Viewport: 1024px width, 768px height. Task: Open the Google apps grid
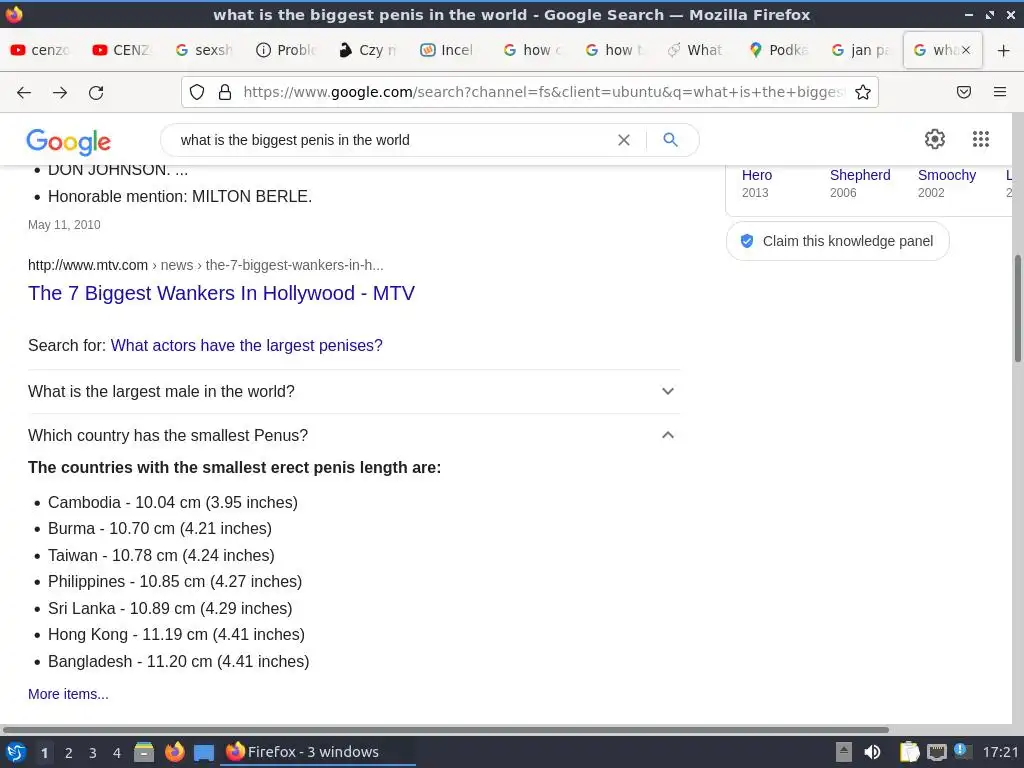pyautogui.click(x=980, y=139)
